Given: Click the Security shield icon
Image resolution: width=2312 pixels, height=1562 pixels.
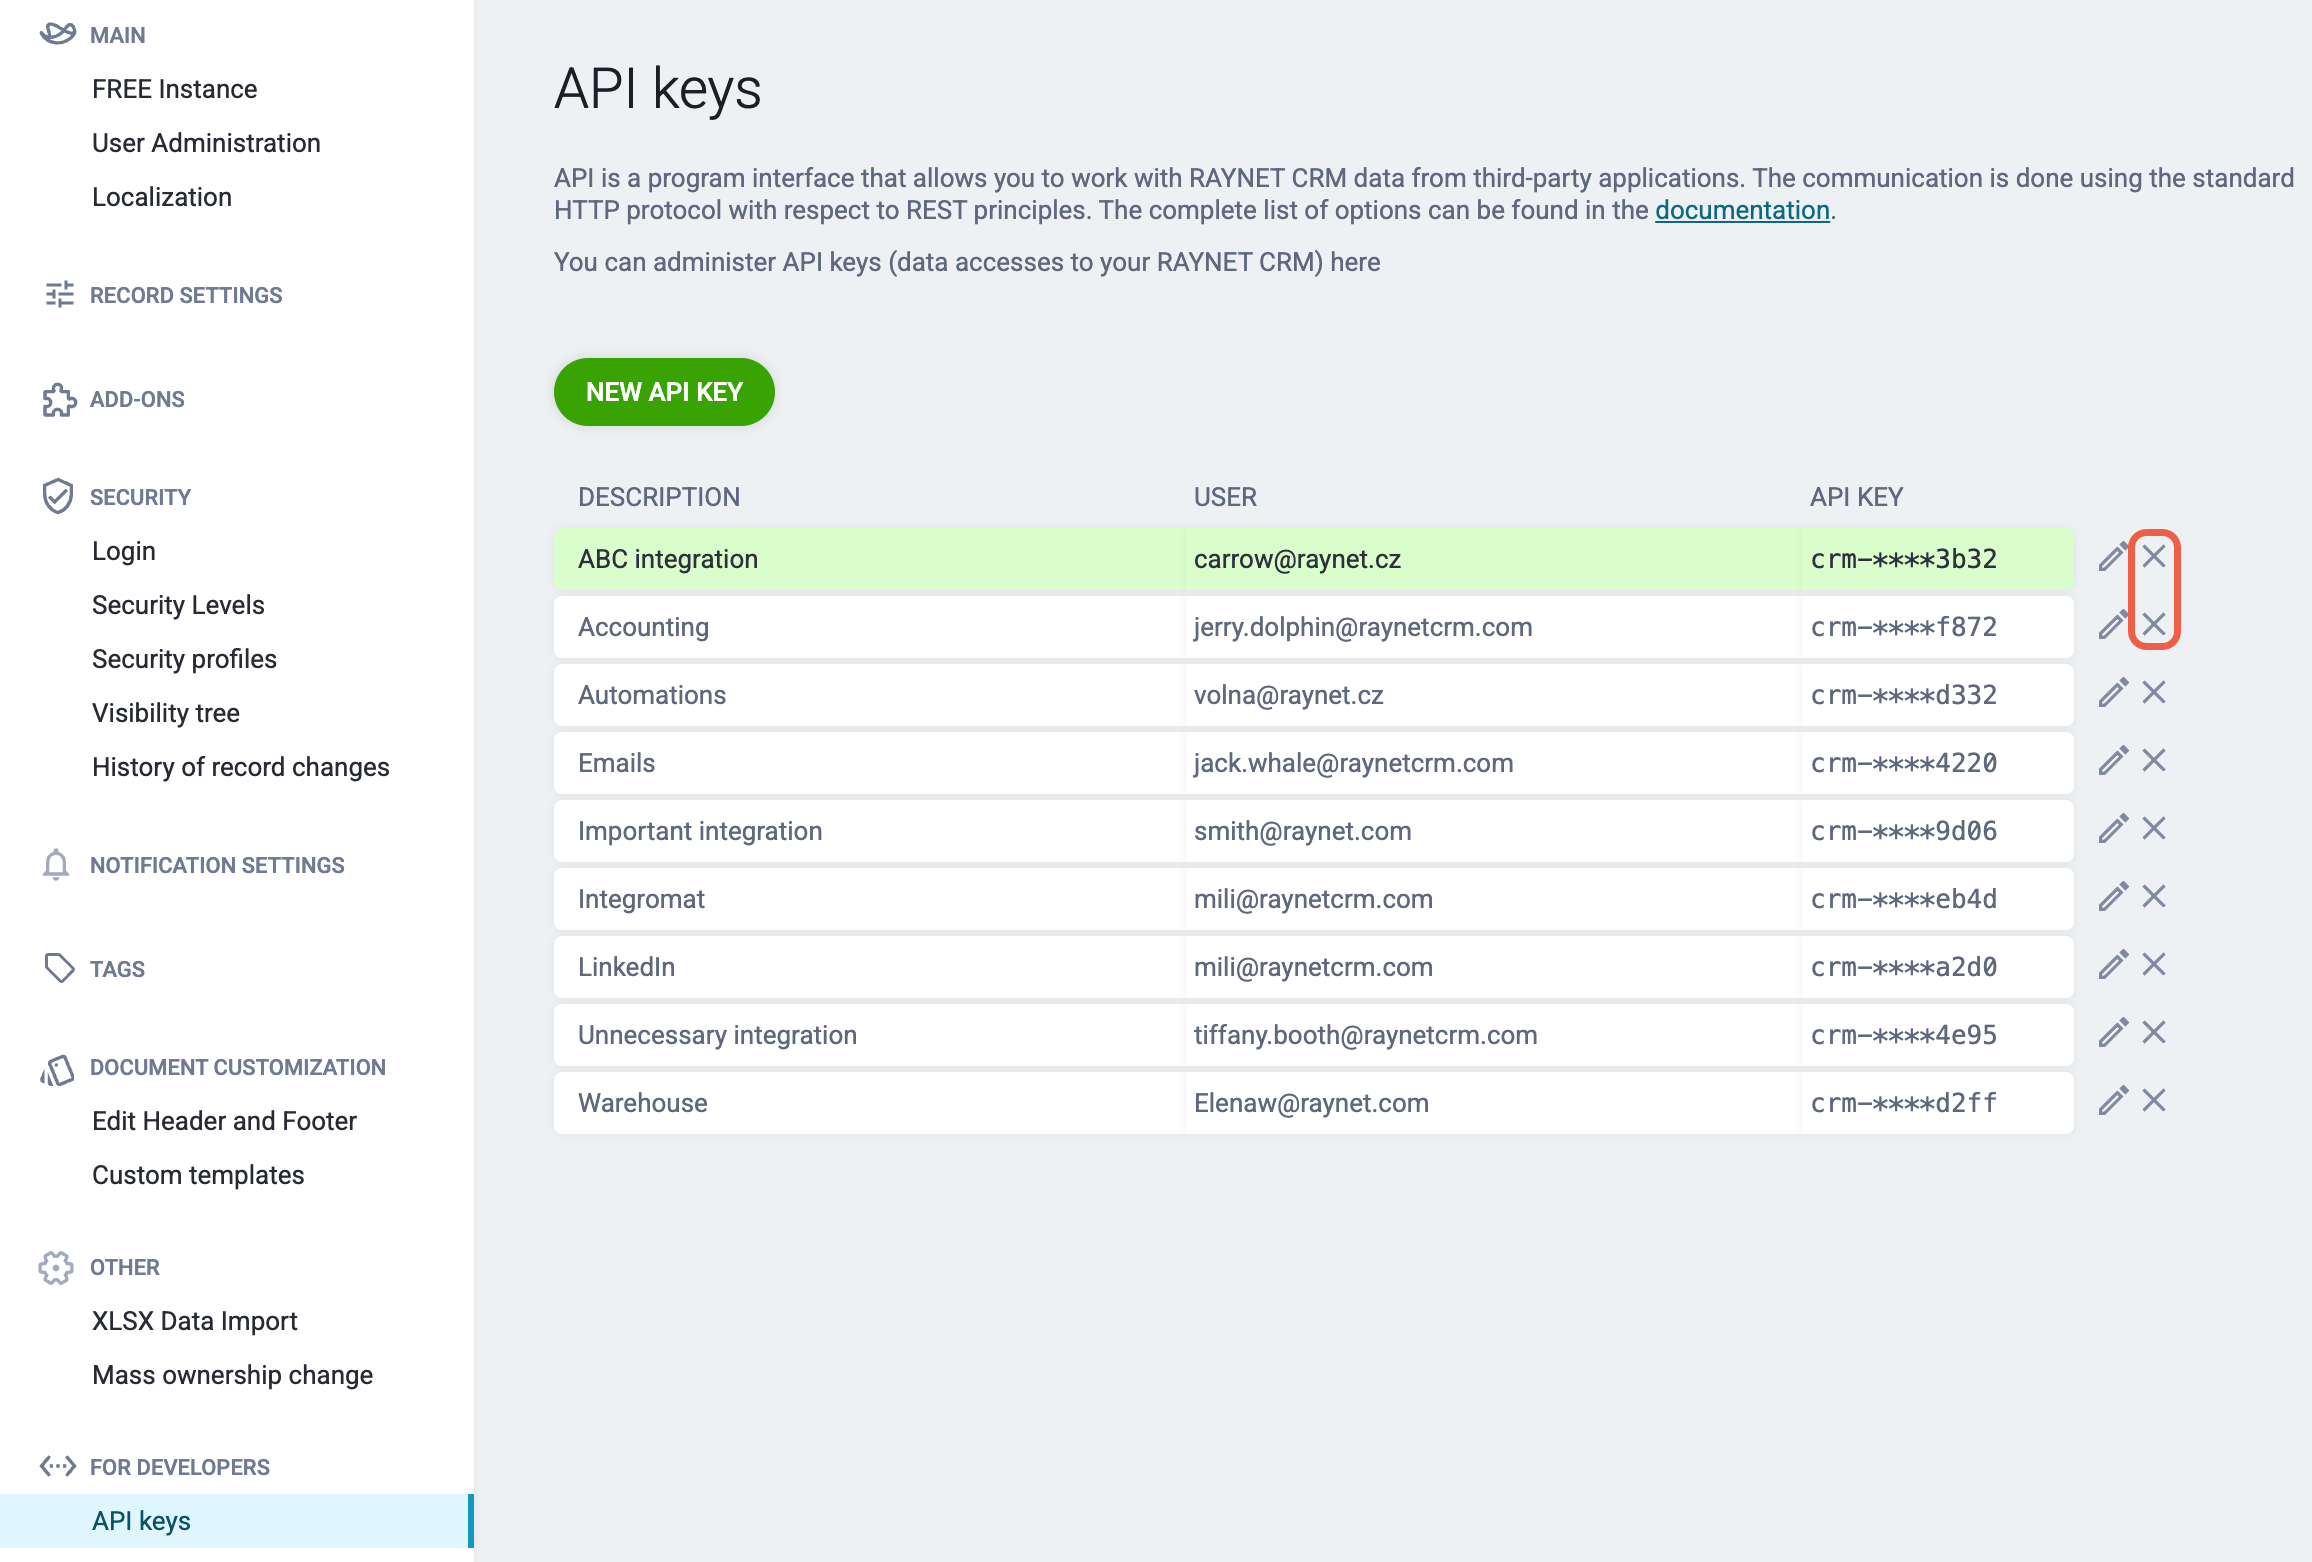Looking at the screenshot, I should 58,496.
